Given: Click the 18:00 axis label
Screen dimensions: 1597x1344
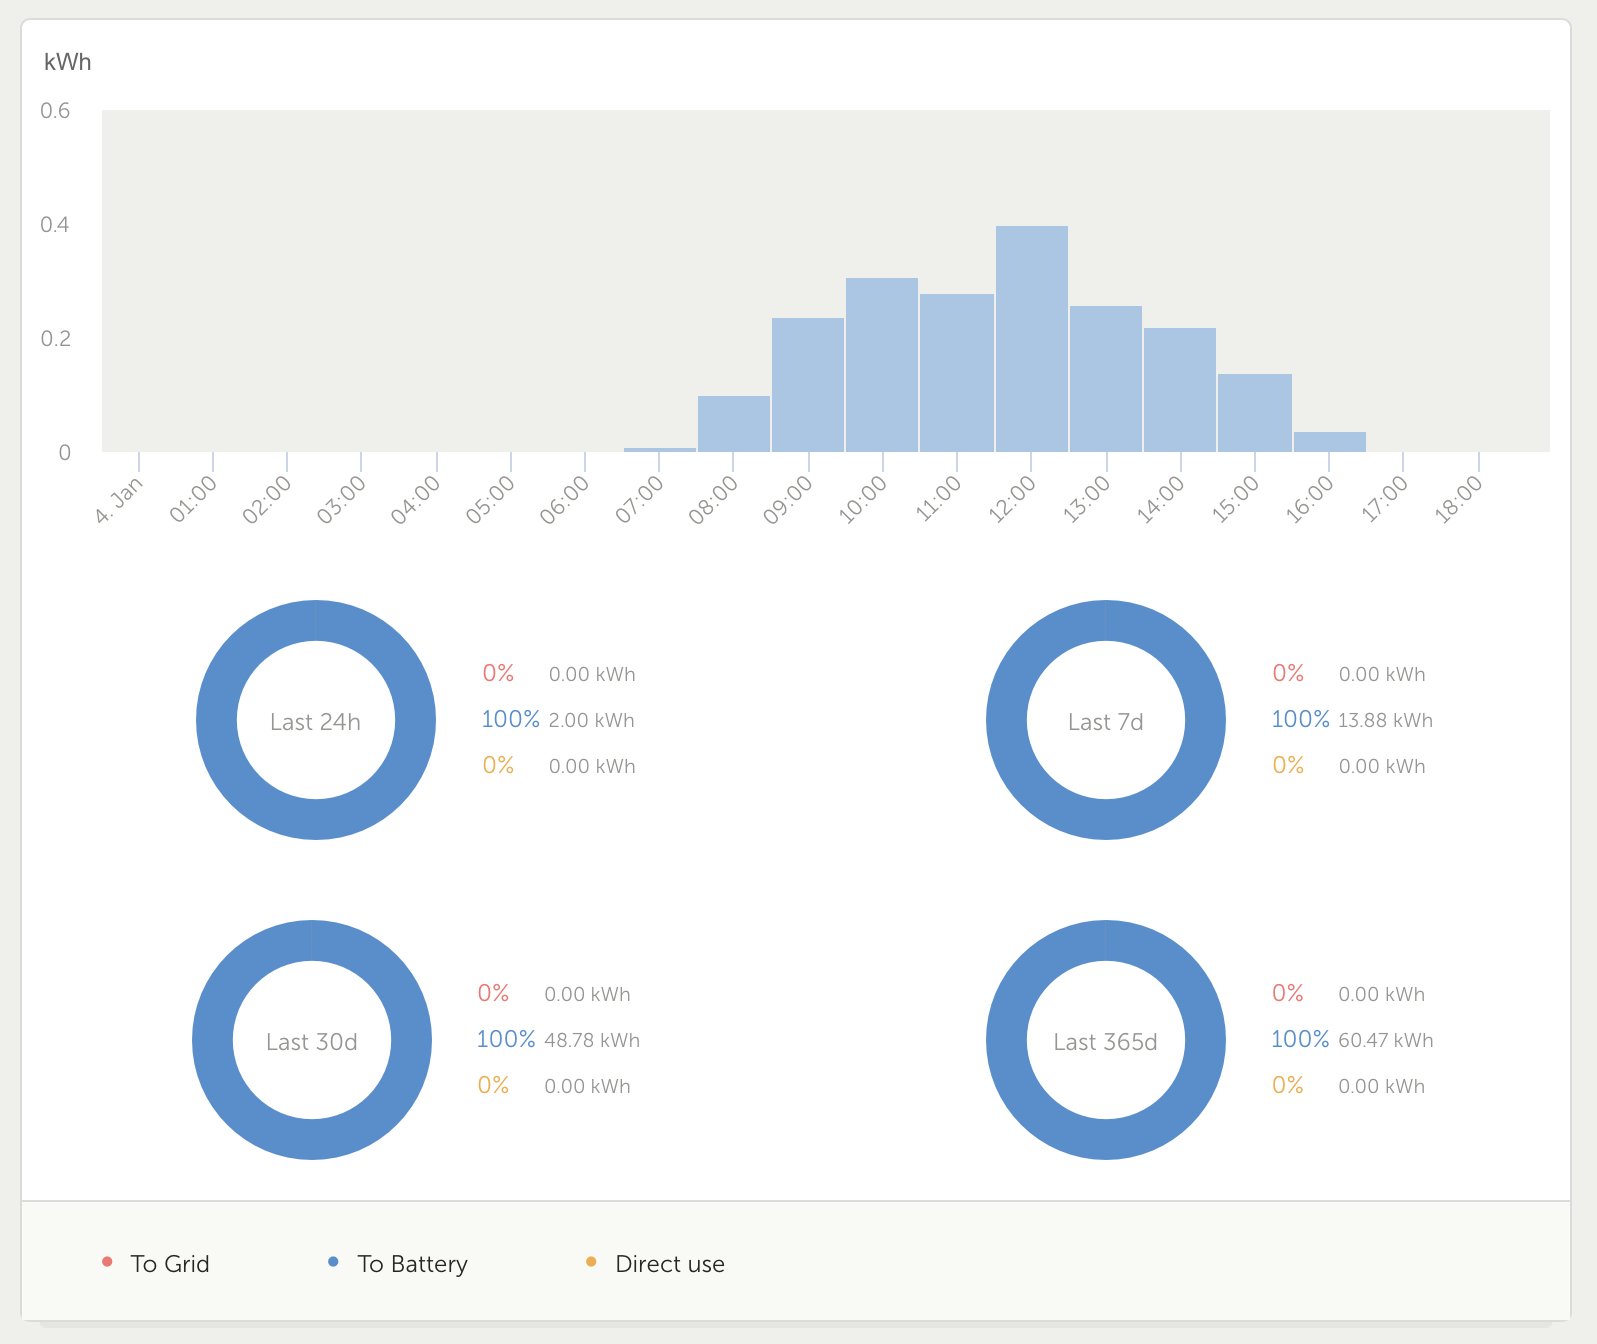Looking at the screenshot, I should [x=1459, y=499].
